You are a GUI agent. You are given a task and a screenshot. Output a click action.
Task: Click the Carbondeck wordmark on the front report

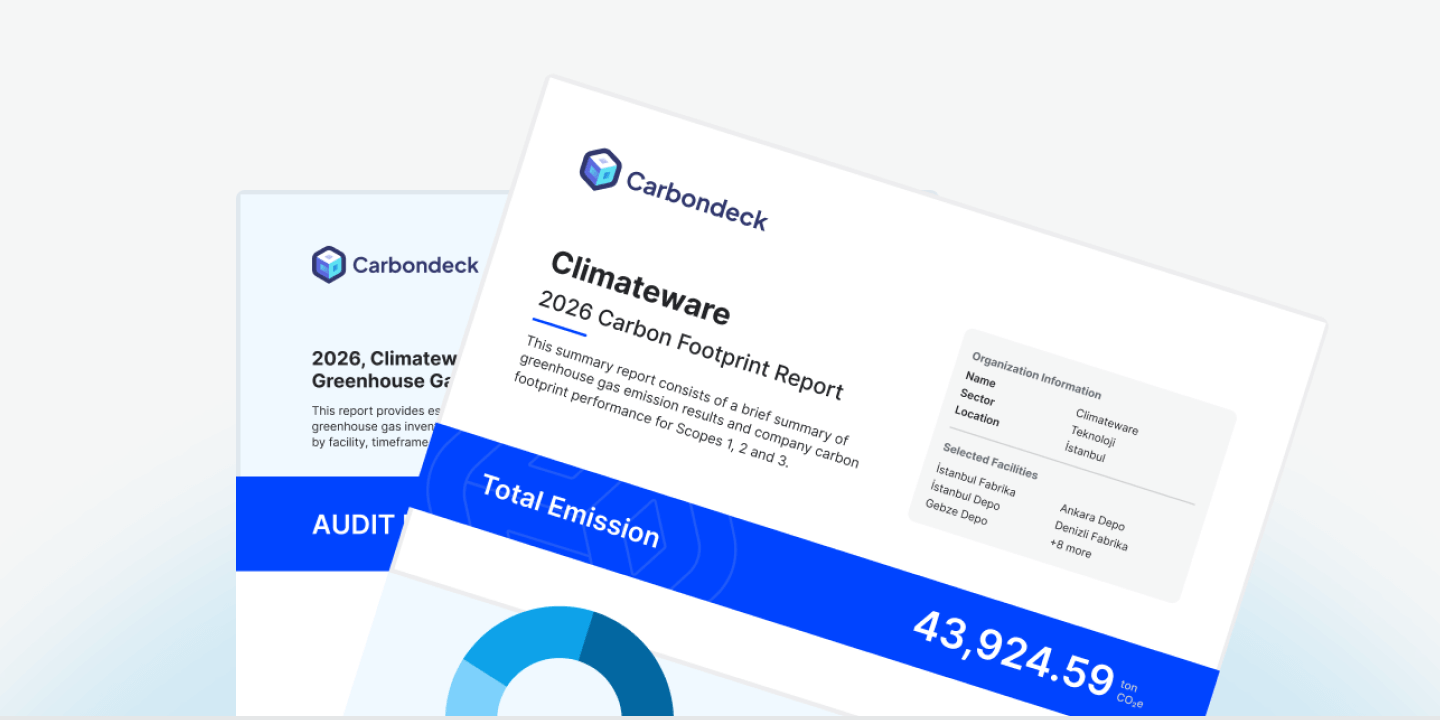[696, 200]
